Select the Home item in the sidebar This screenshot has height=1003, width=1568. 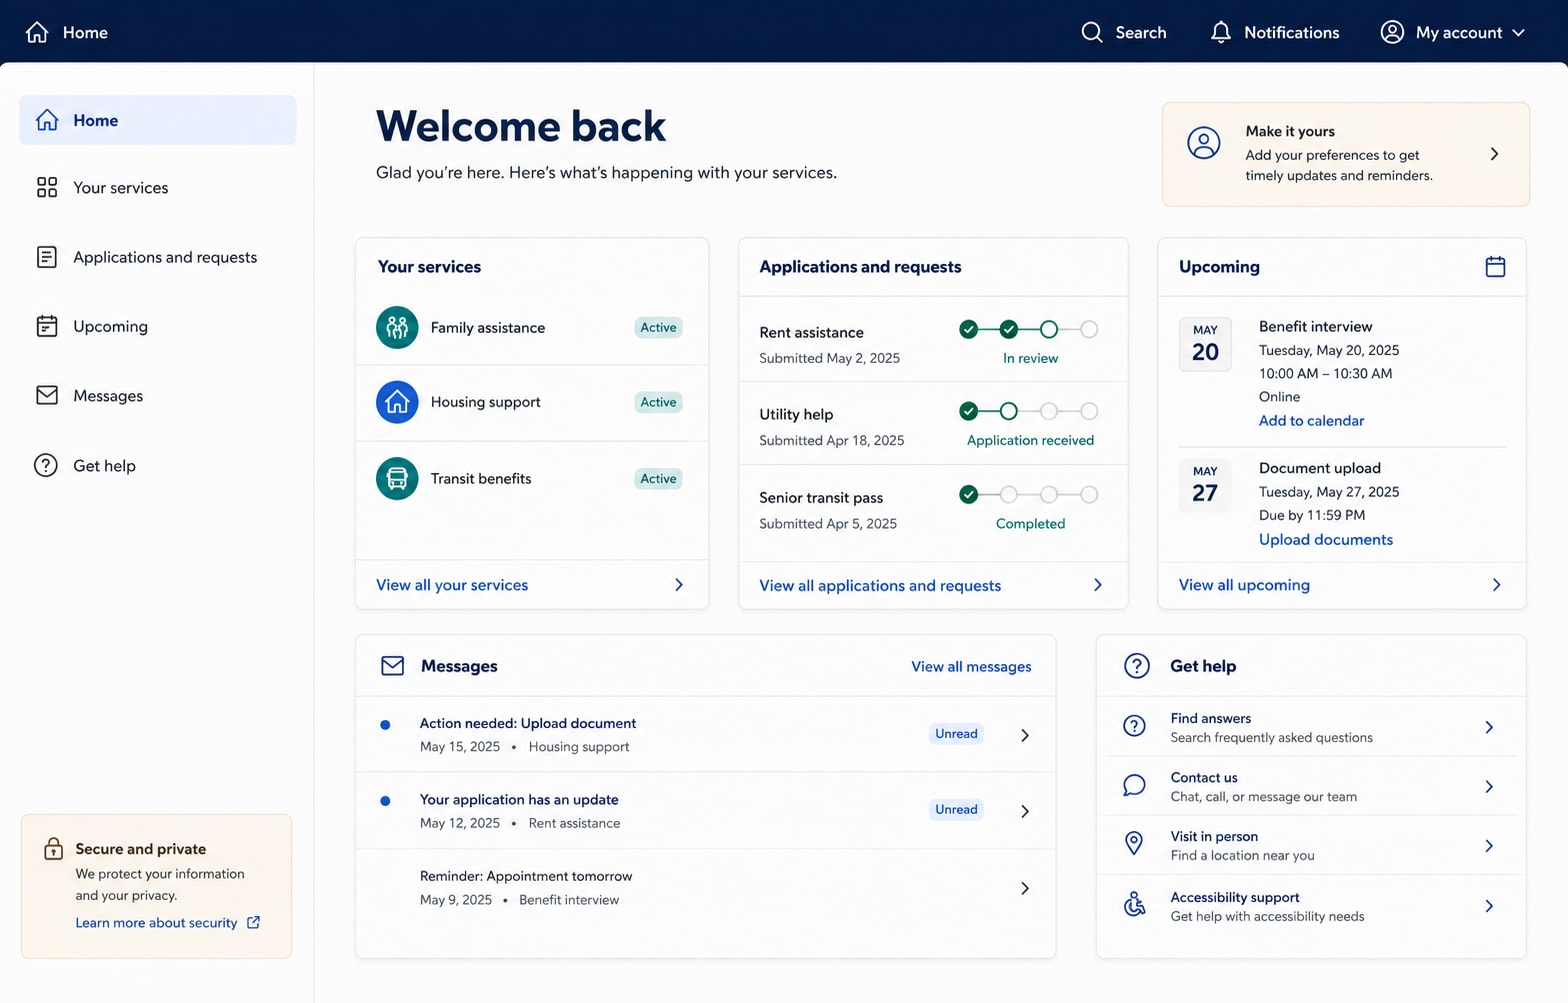pyautogui.click(x=158, y=120)
